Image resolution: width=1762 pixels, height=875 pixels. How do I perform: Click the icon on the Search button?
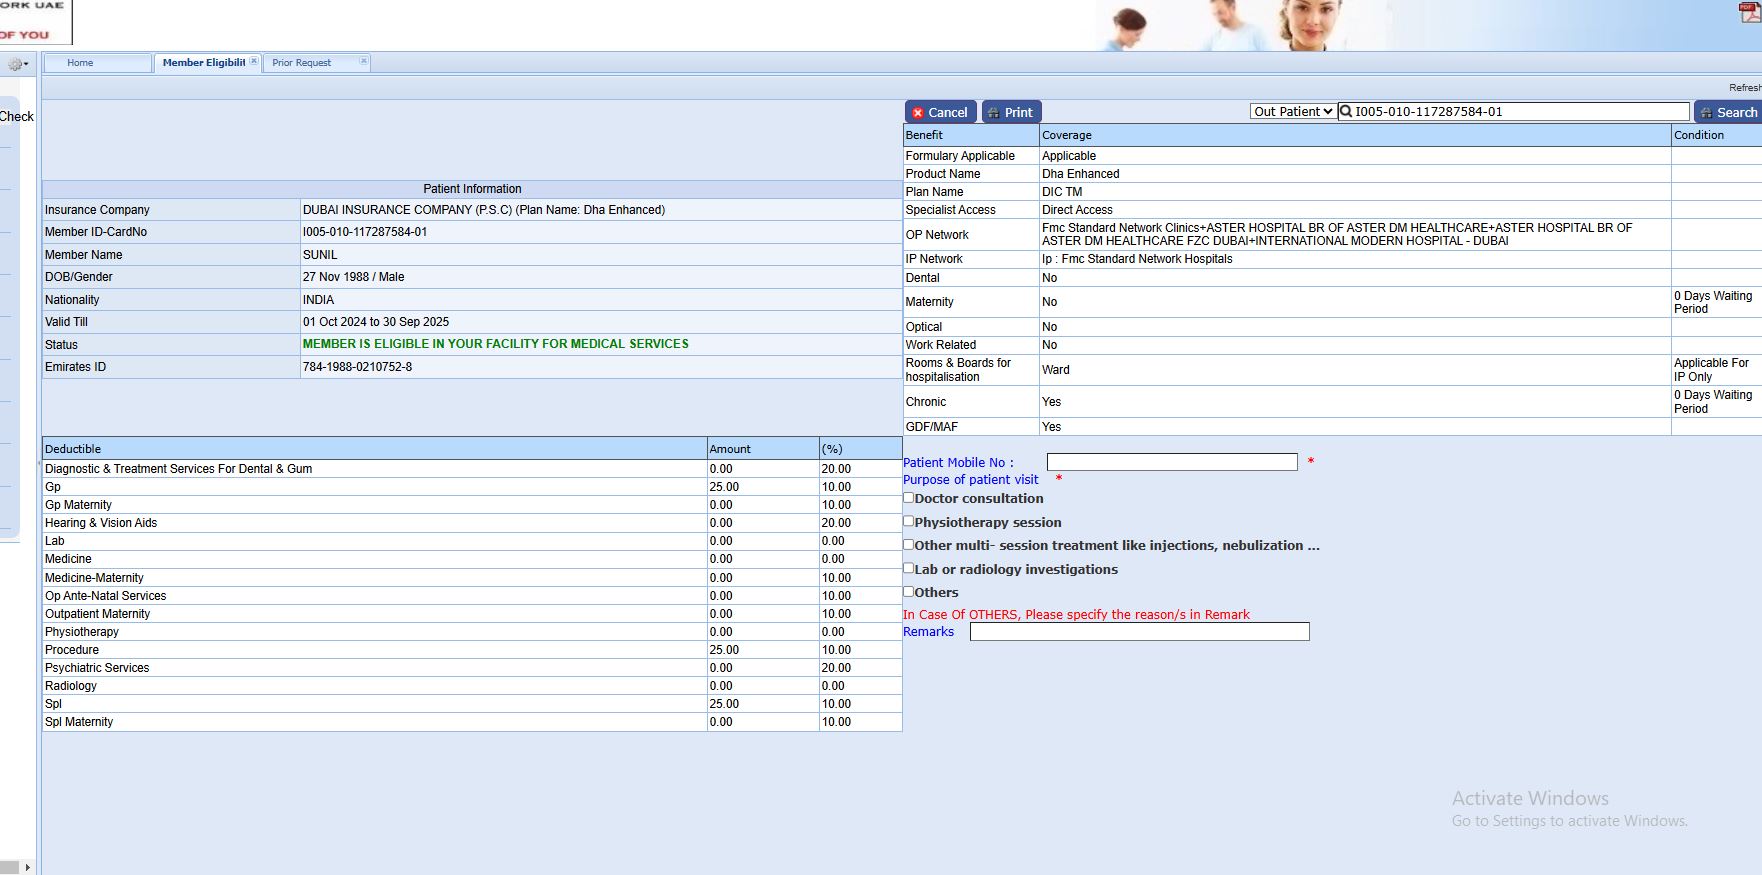[x=1707, y=113]
